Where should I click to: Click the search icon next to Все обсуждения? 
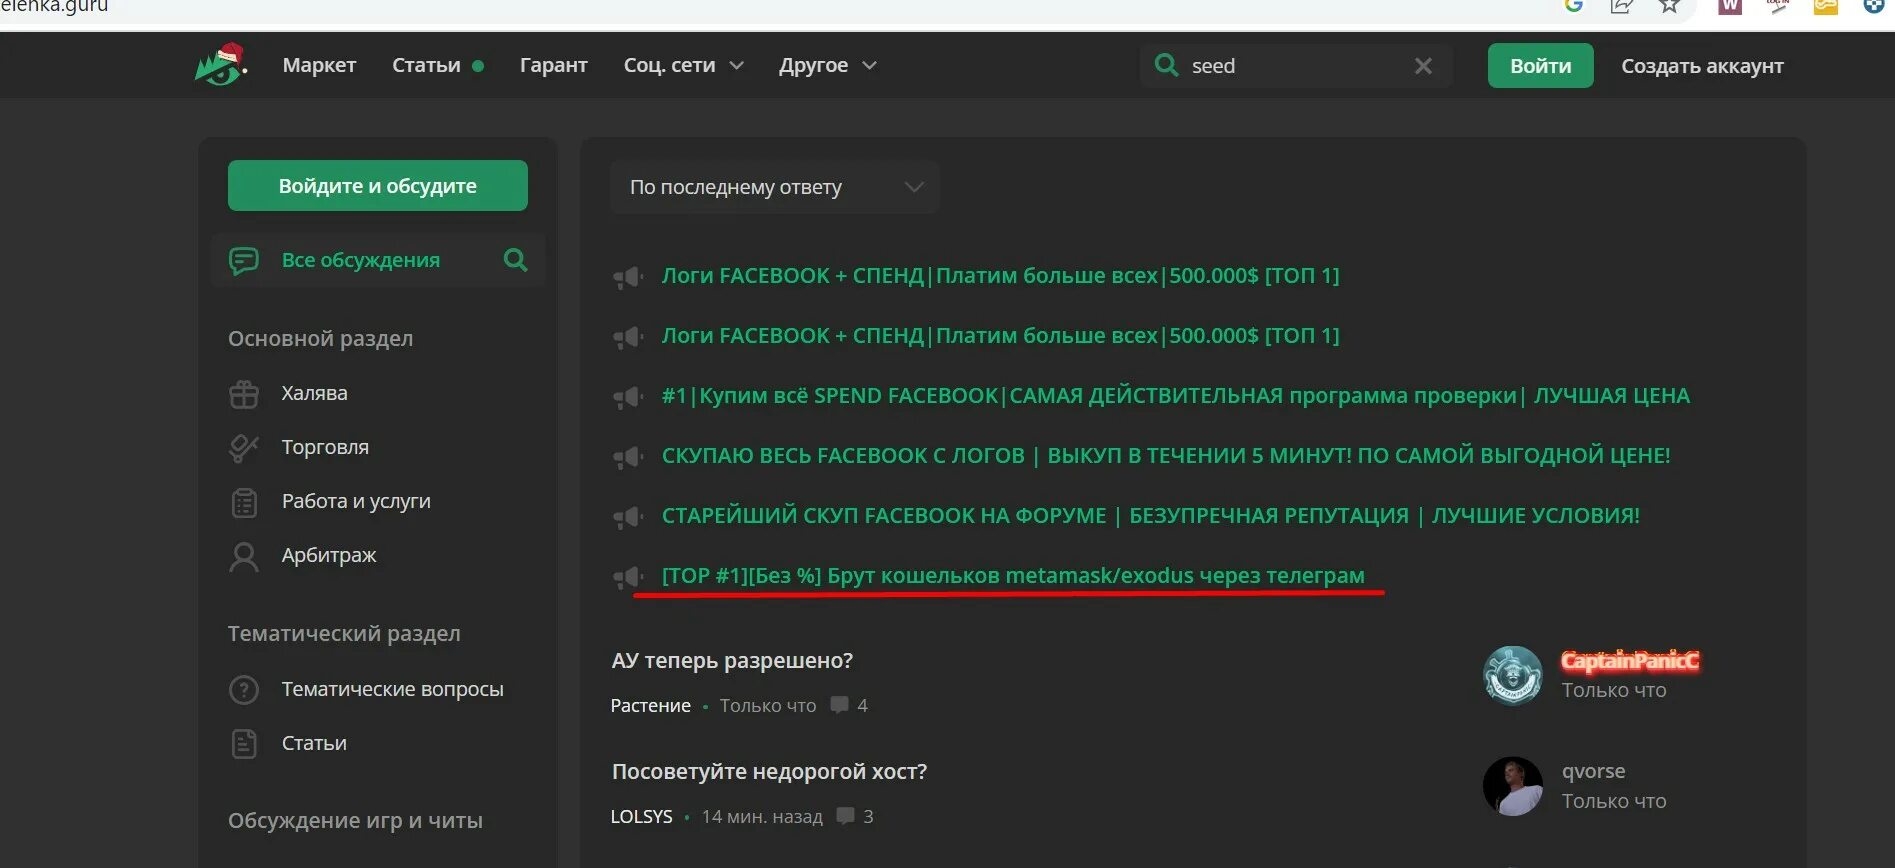[x=515, y=260]
